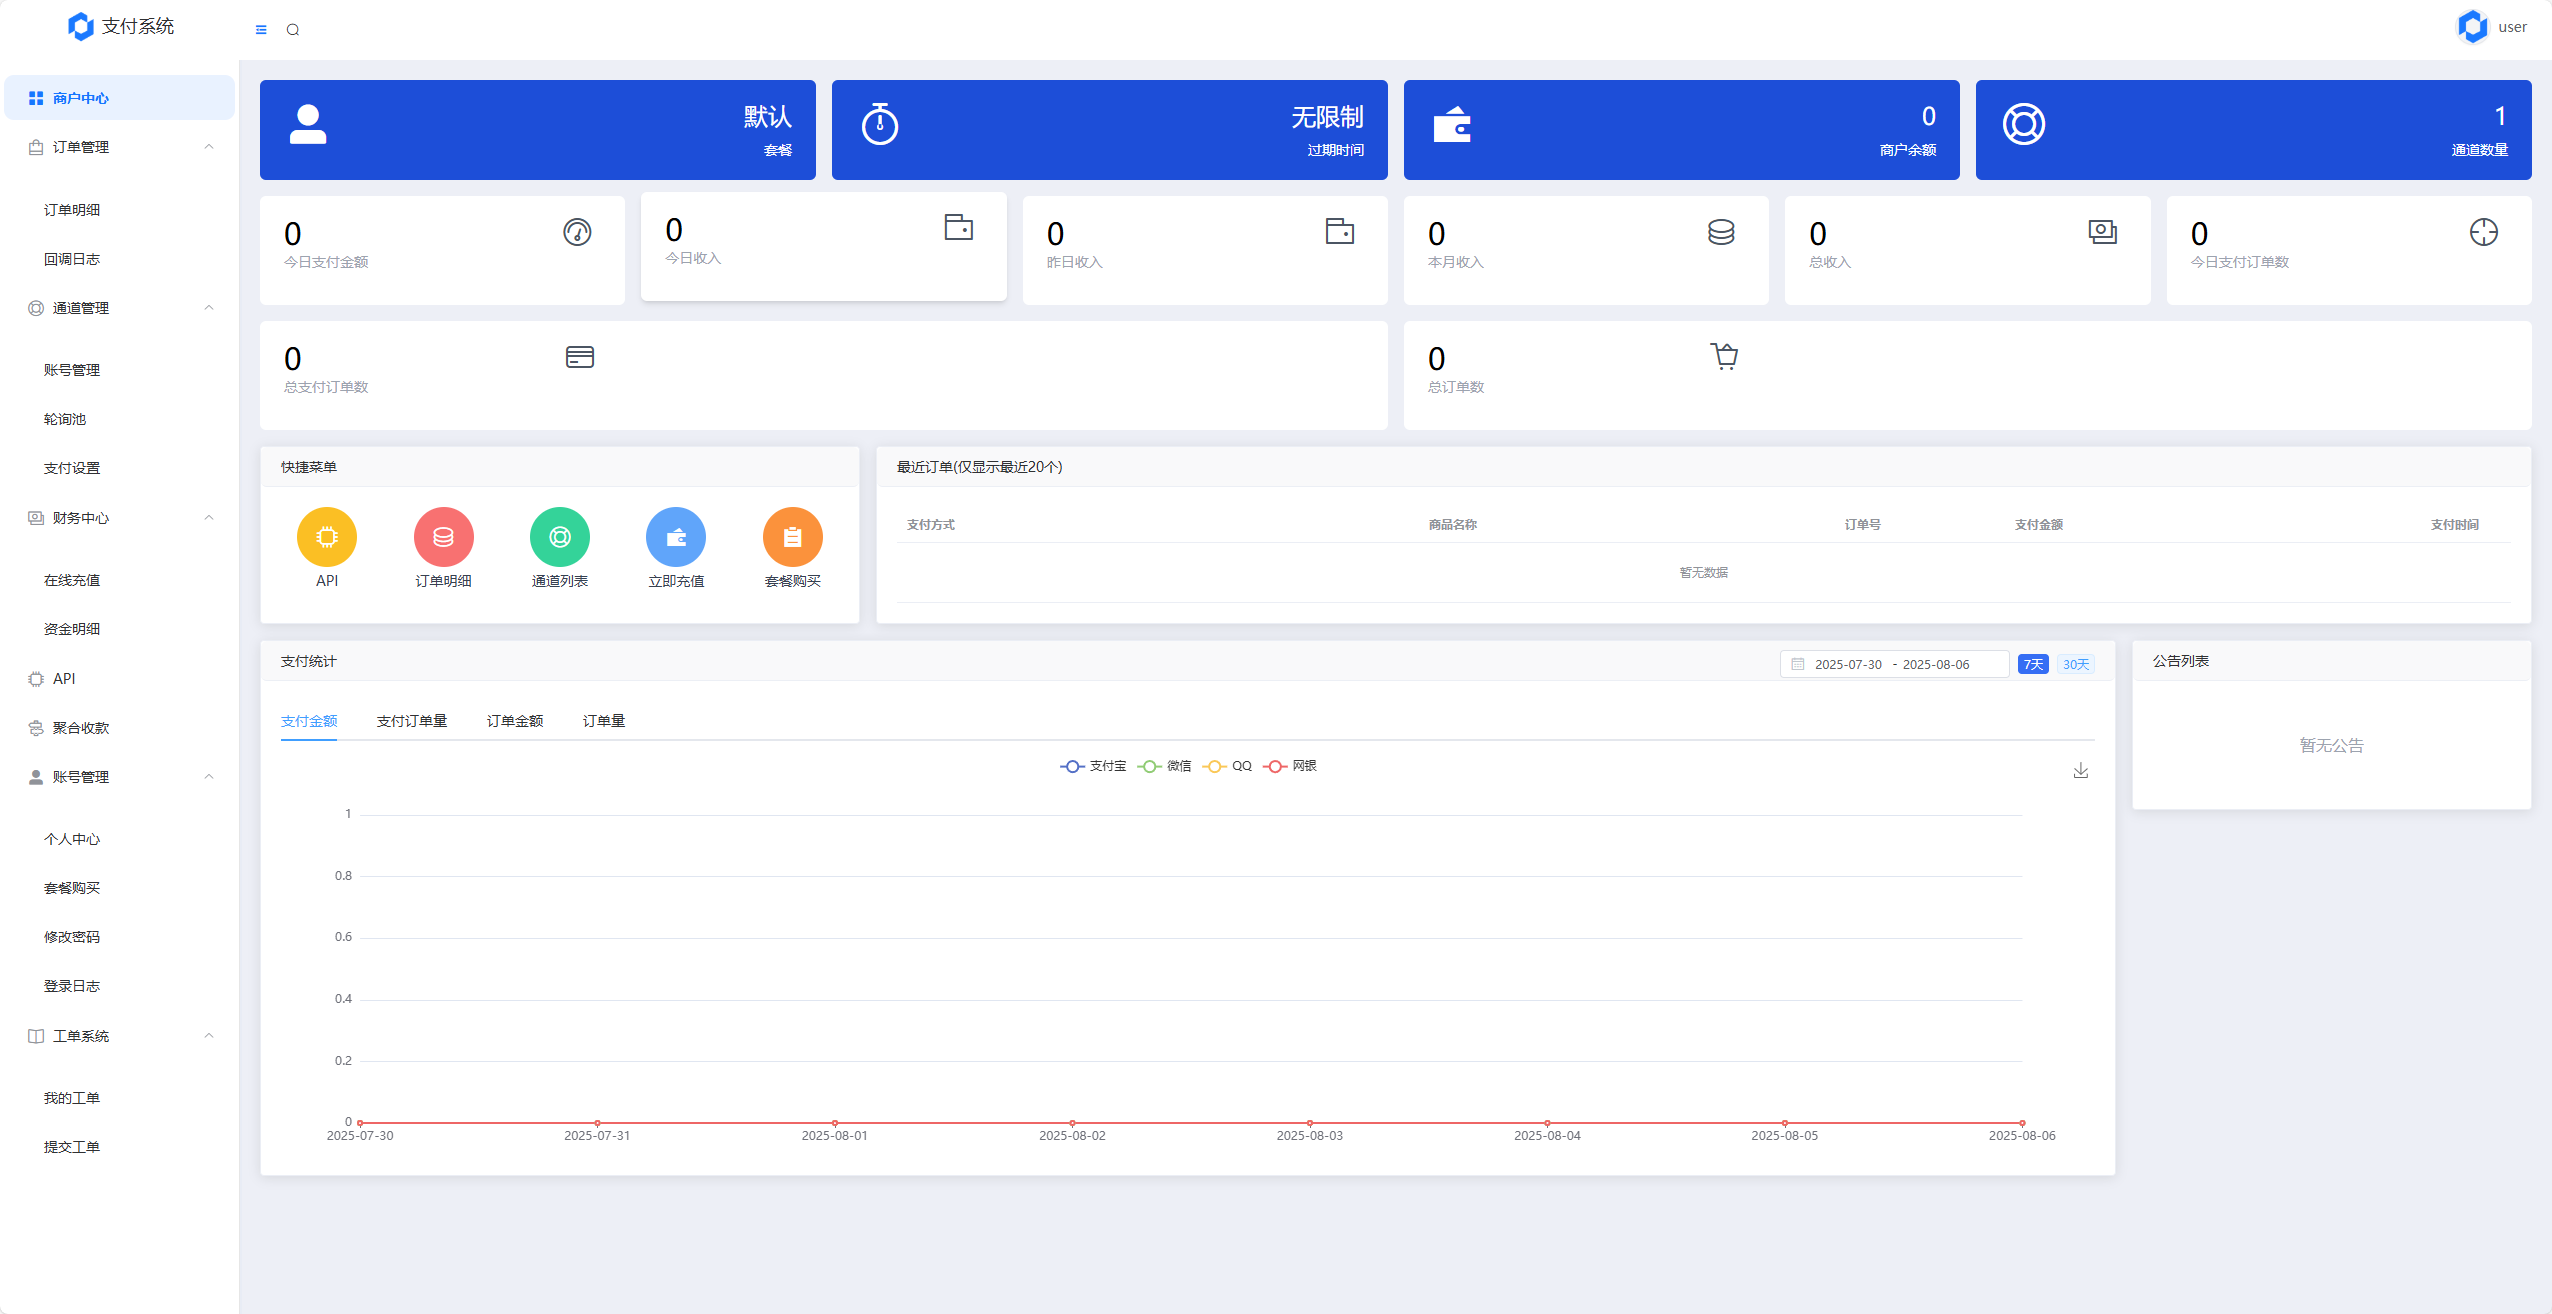Switch to the 支付订单量 tab
The height and width of the screenshot is (1314, 2552).
click(412, 721)
